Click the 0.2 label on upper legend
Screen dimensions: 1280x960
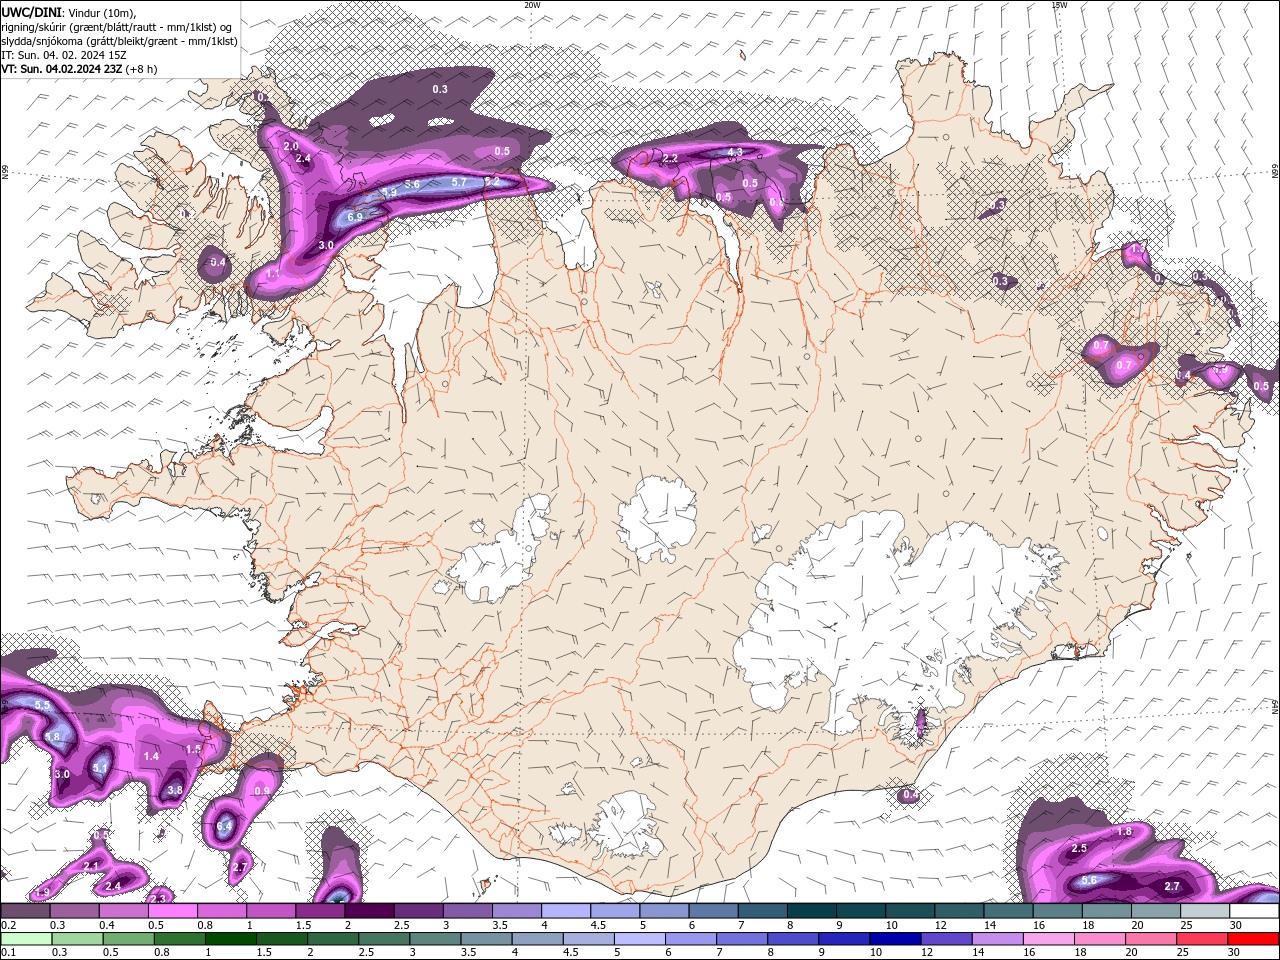[x=9, y=924]
